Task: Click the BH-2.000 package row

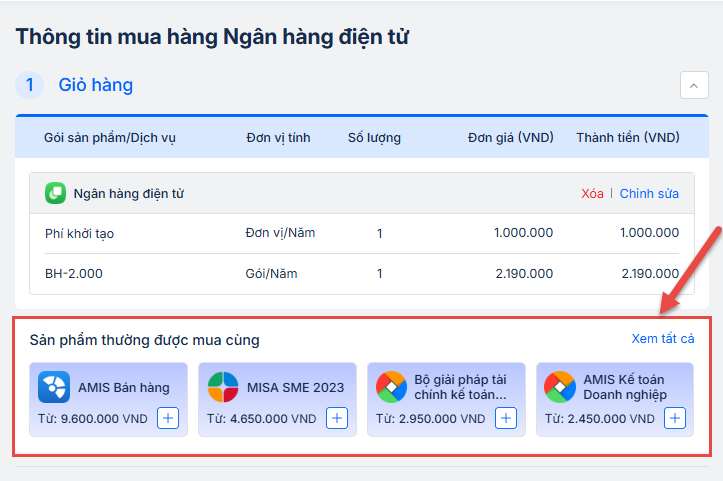Action: [x=362, y=273]
